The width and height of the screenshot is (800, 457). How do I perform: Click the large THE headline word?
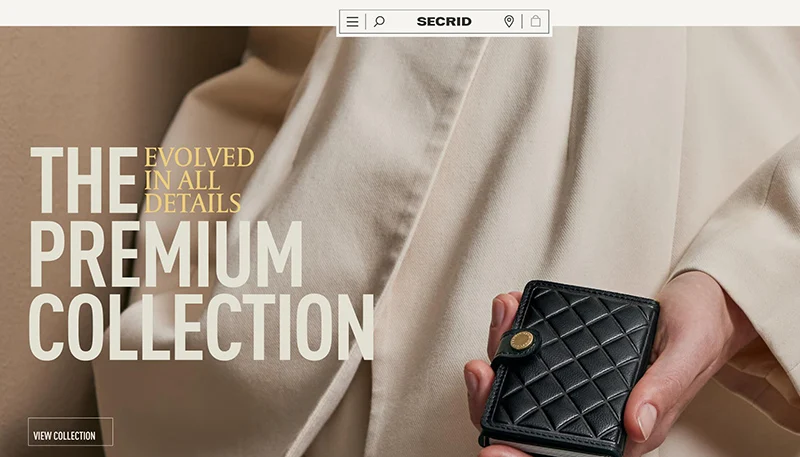[x=84, y=180]
